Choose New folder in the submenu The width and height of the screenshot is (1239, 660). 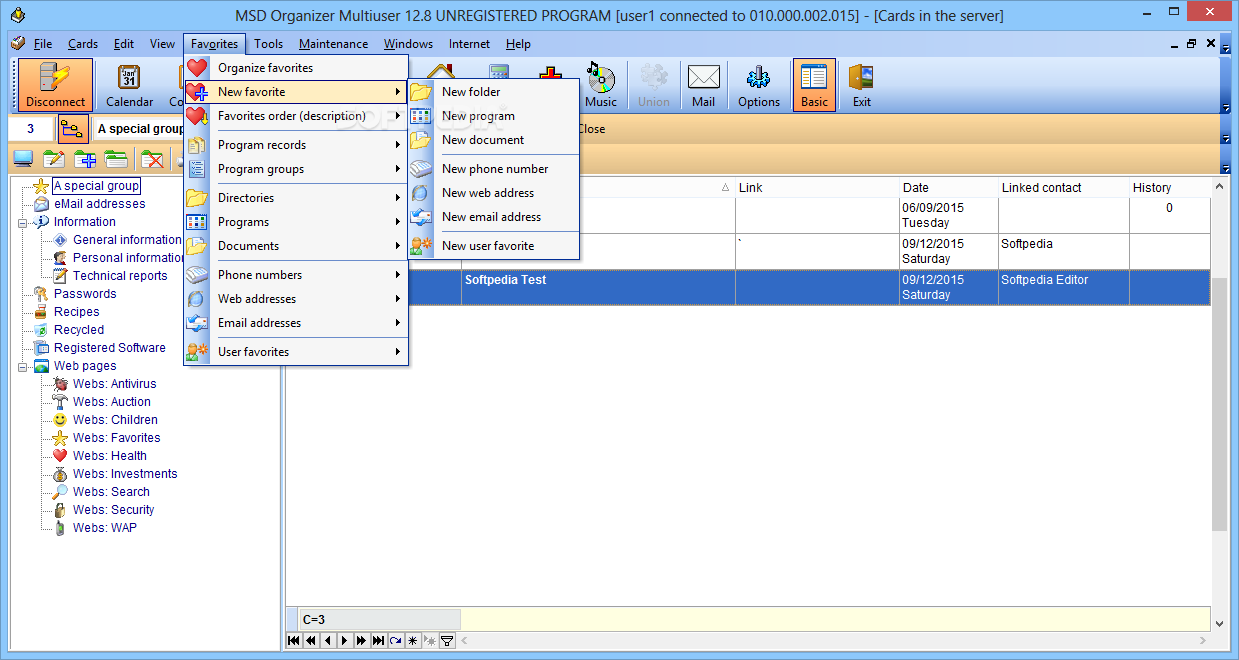click(x=494, y=92)
